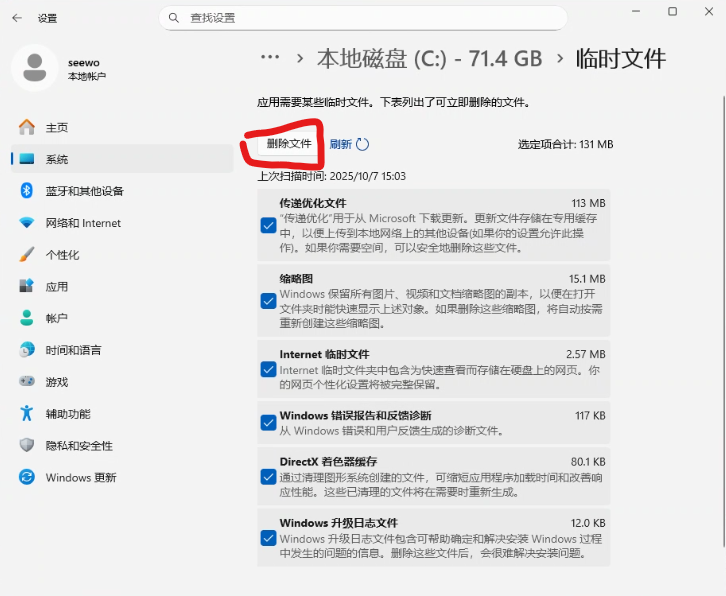Click the 辅助功能 accessibility icon
726x596 pixels.
click(x=27, y=413)
